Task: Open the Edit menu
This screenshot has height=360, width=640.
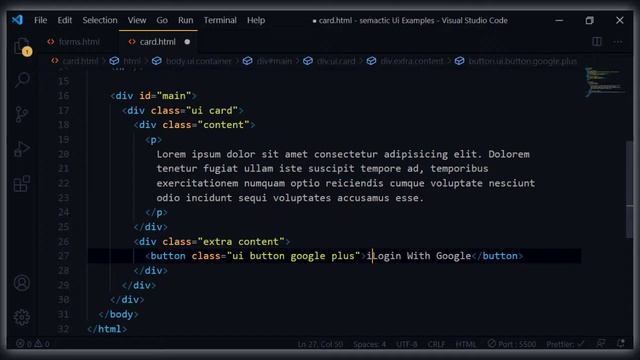Action: [x=64, y=20]
